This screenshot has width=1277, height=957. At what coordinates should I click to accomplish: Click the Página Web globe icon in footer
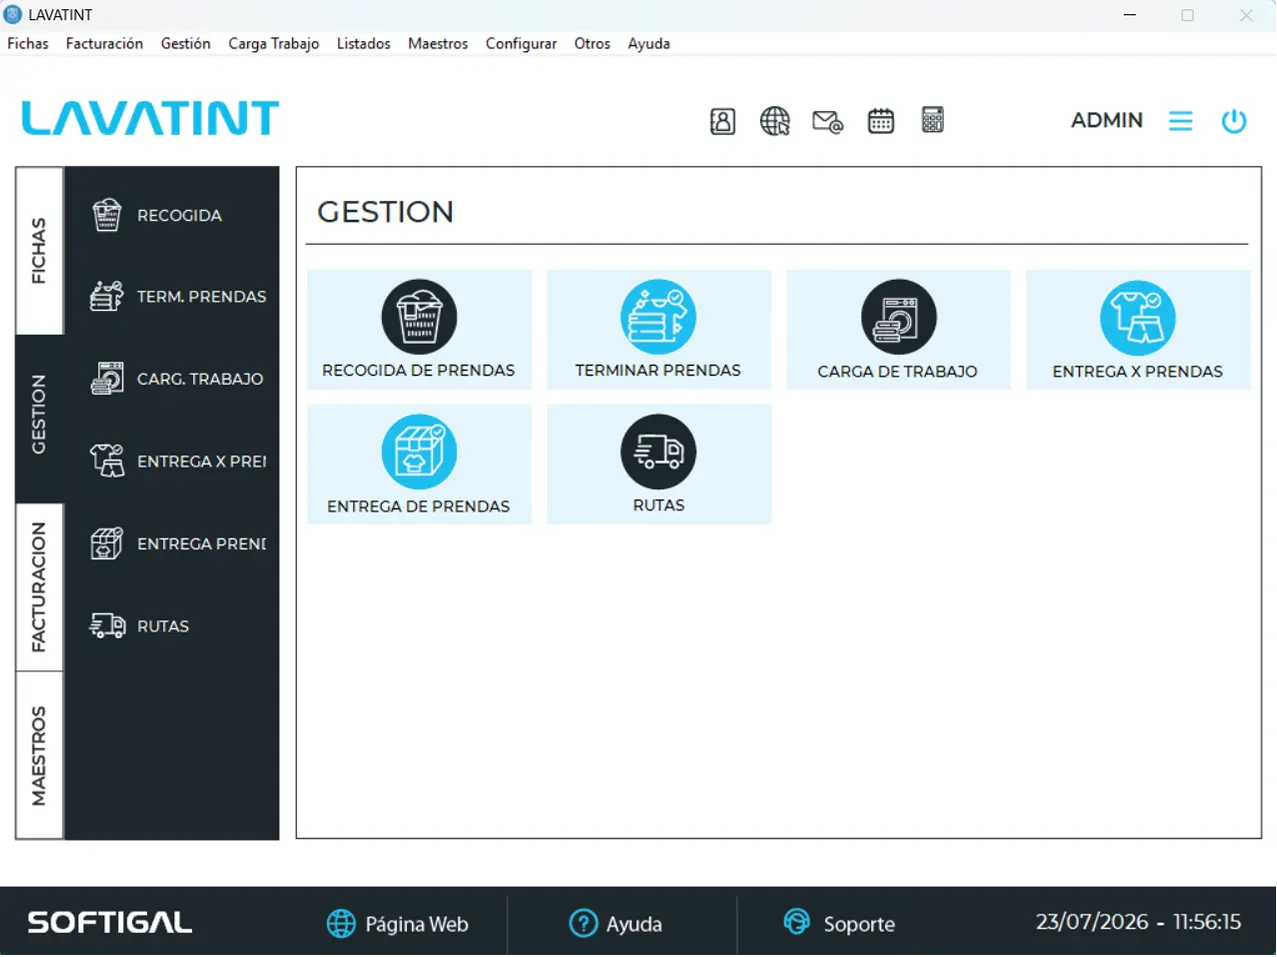[x=341, y=923]
